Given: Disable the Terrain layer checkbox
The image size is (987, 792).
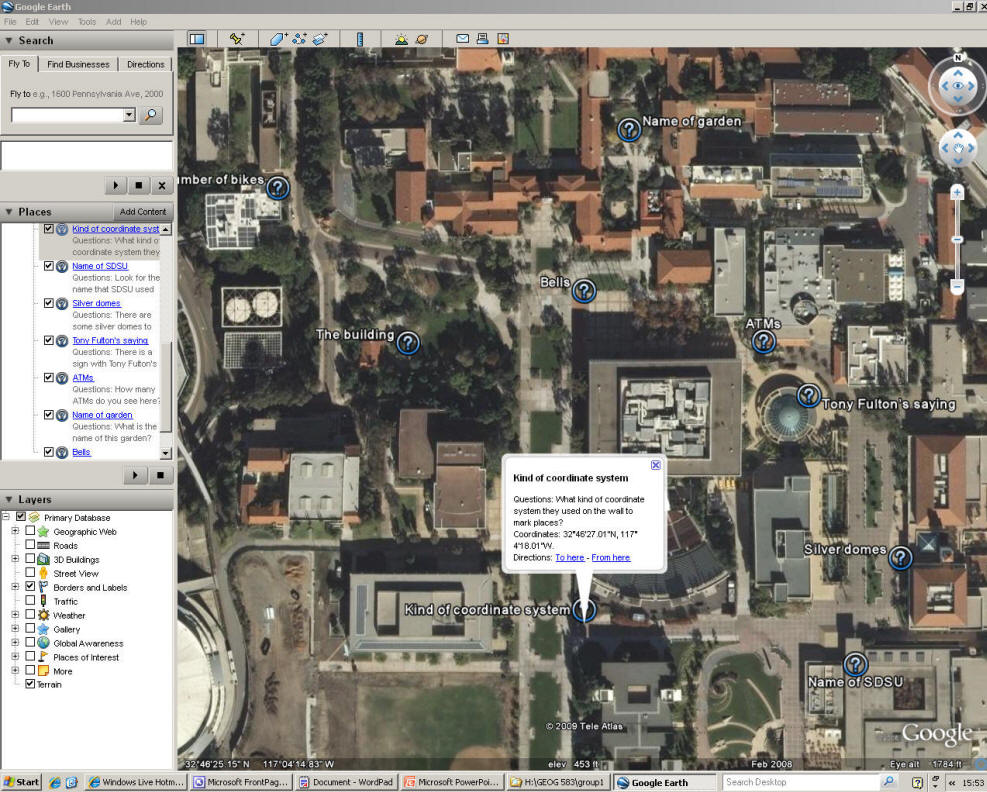Looking at the screenshot, I should click(30, 683).
